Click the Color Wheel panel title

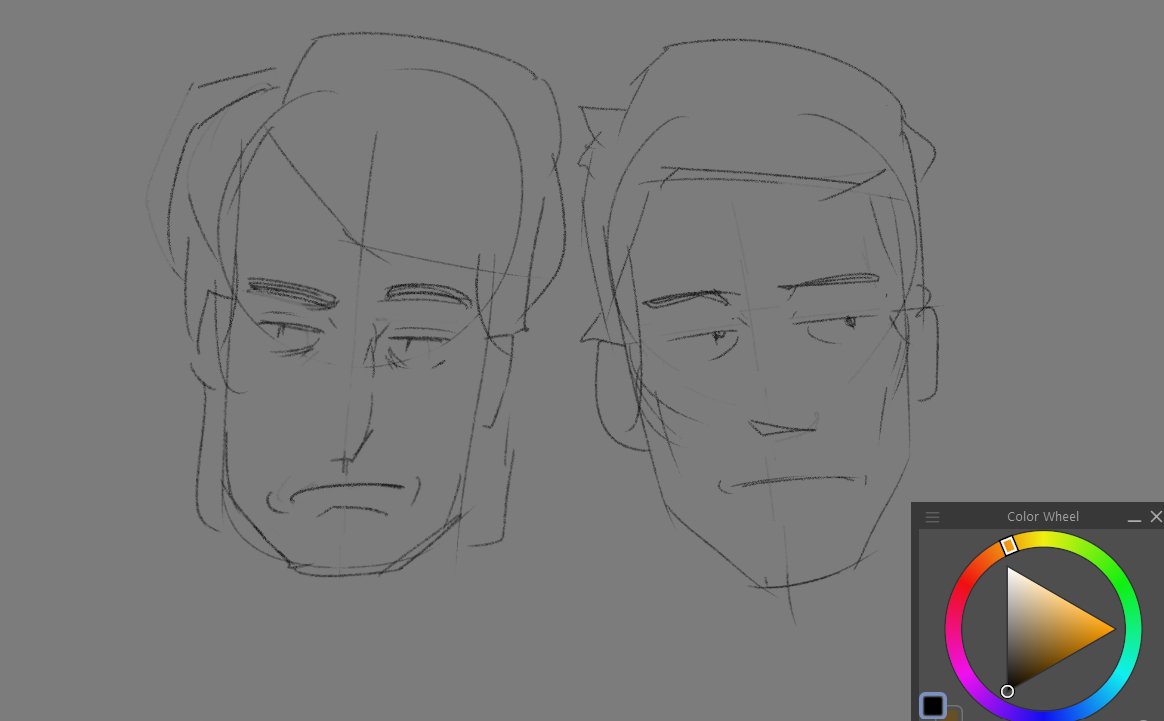(x=1042, y=517)
